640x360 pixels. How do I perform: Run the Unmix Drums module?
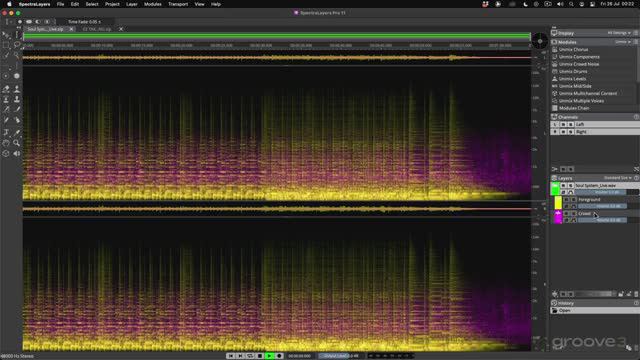(573, 71)
